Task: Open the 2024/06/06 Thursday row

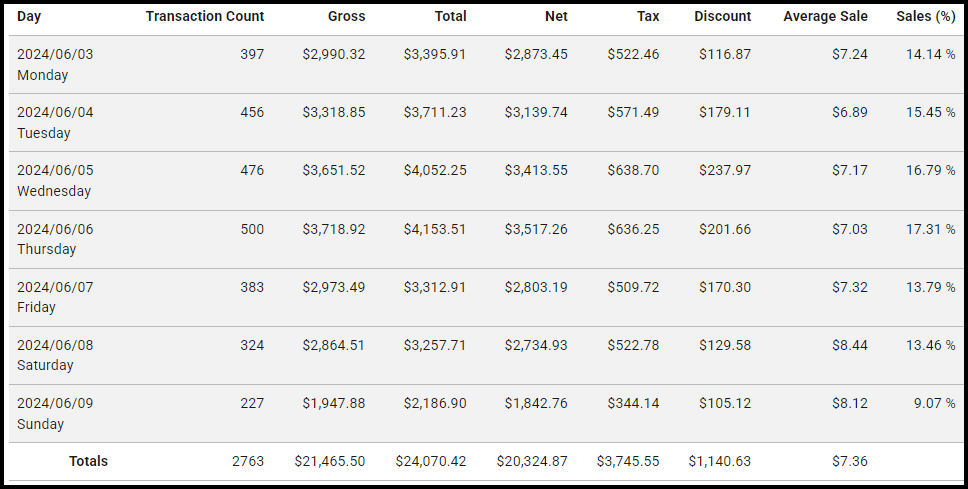Action: 55,238
